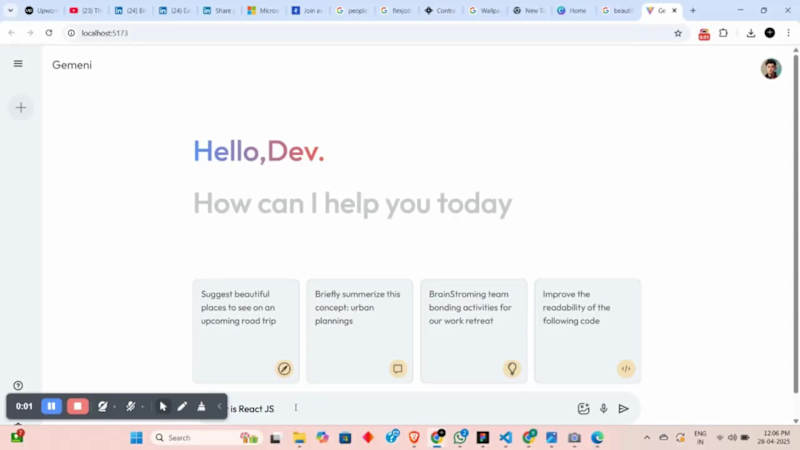Close the active localhost tab
This screenshot has width=800, height=450.
674,10
